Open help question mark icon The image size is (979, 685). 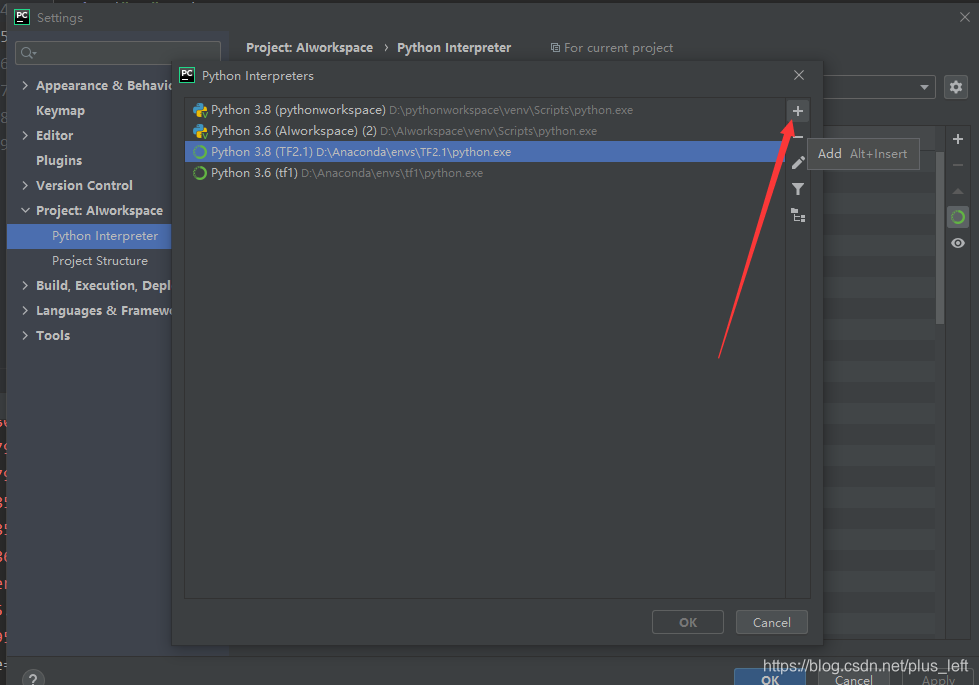point(32,679)
